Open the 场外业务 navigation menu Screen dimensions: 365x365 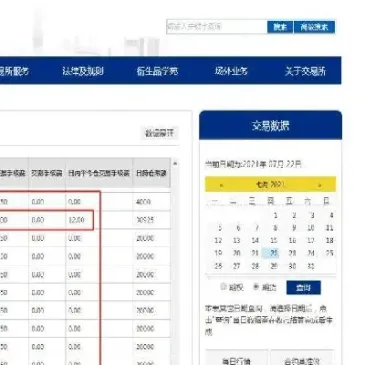(x=231, y=71)
